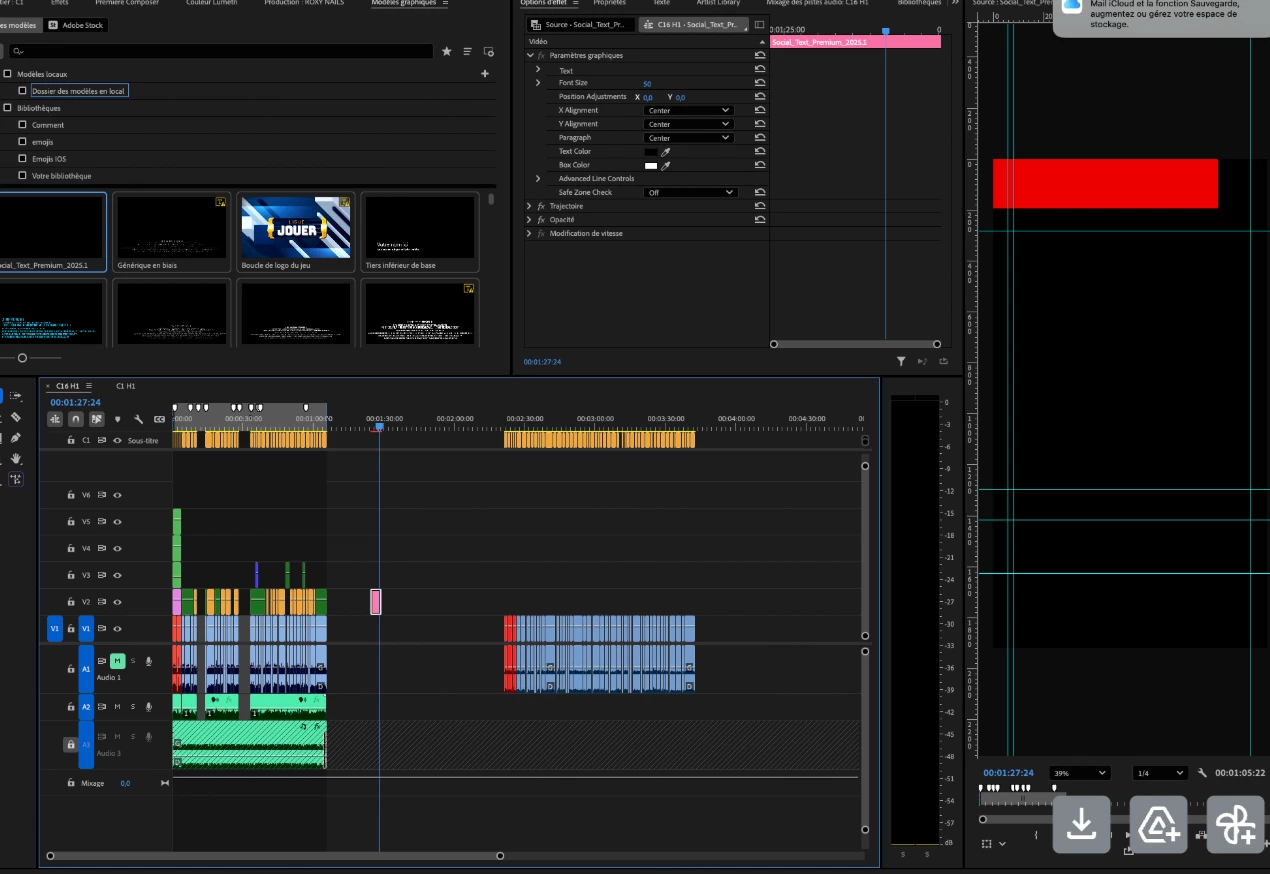
Task: Click the new folder search-bar icon
Action: [x=489, y=51]
